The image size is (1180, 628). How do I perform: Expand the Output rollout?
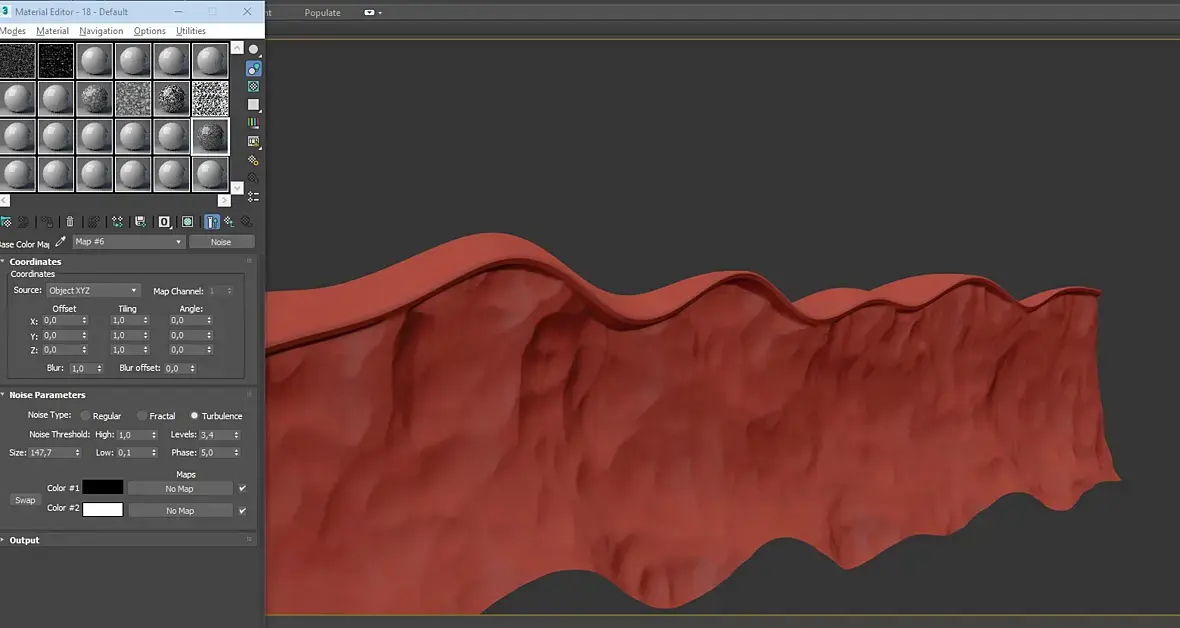pyautogui.click(x=25, y=540)
